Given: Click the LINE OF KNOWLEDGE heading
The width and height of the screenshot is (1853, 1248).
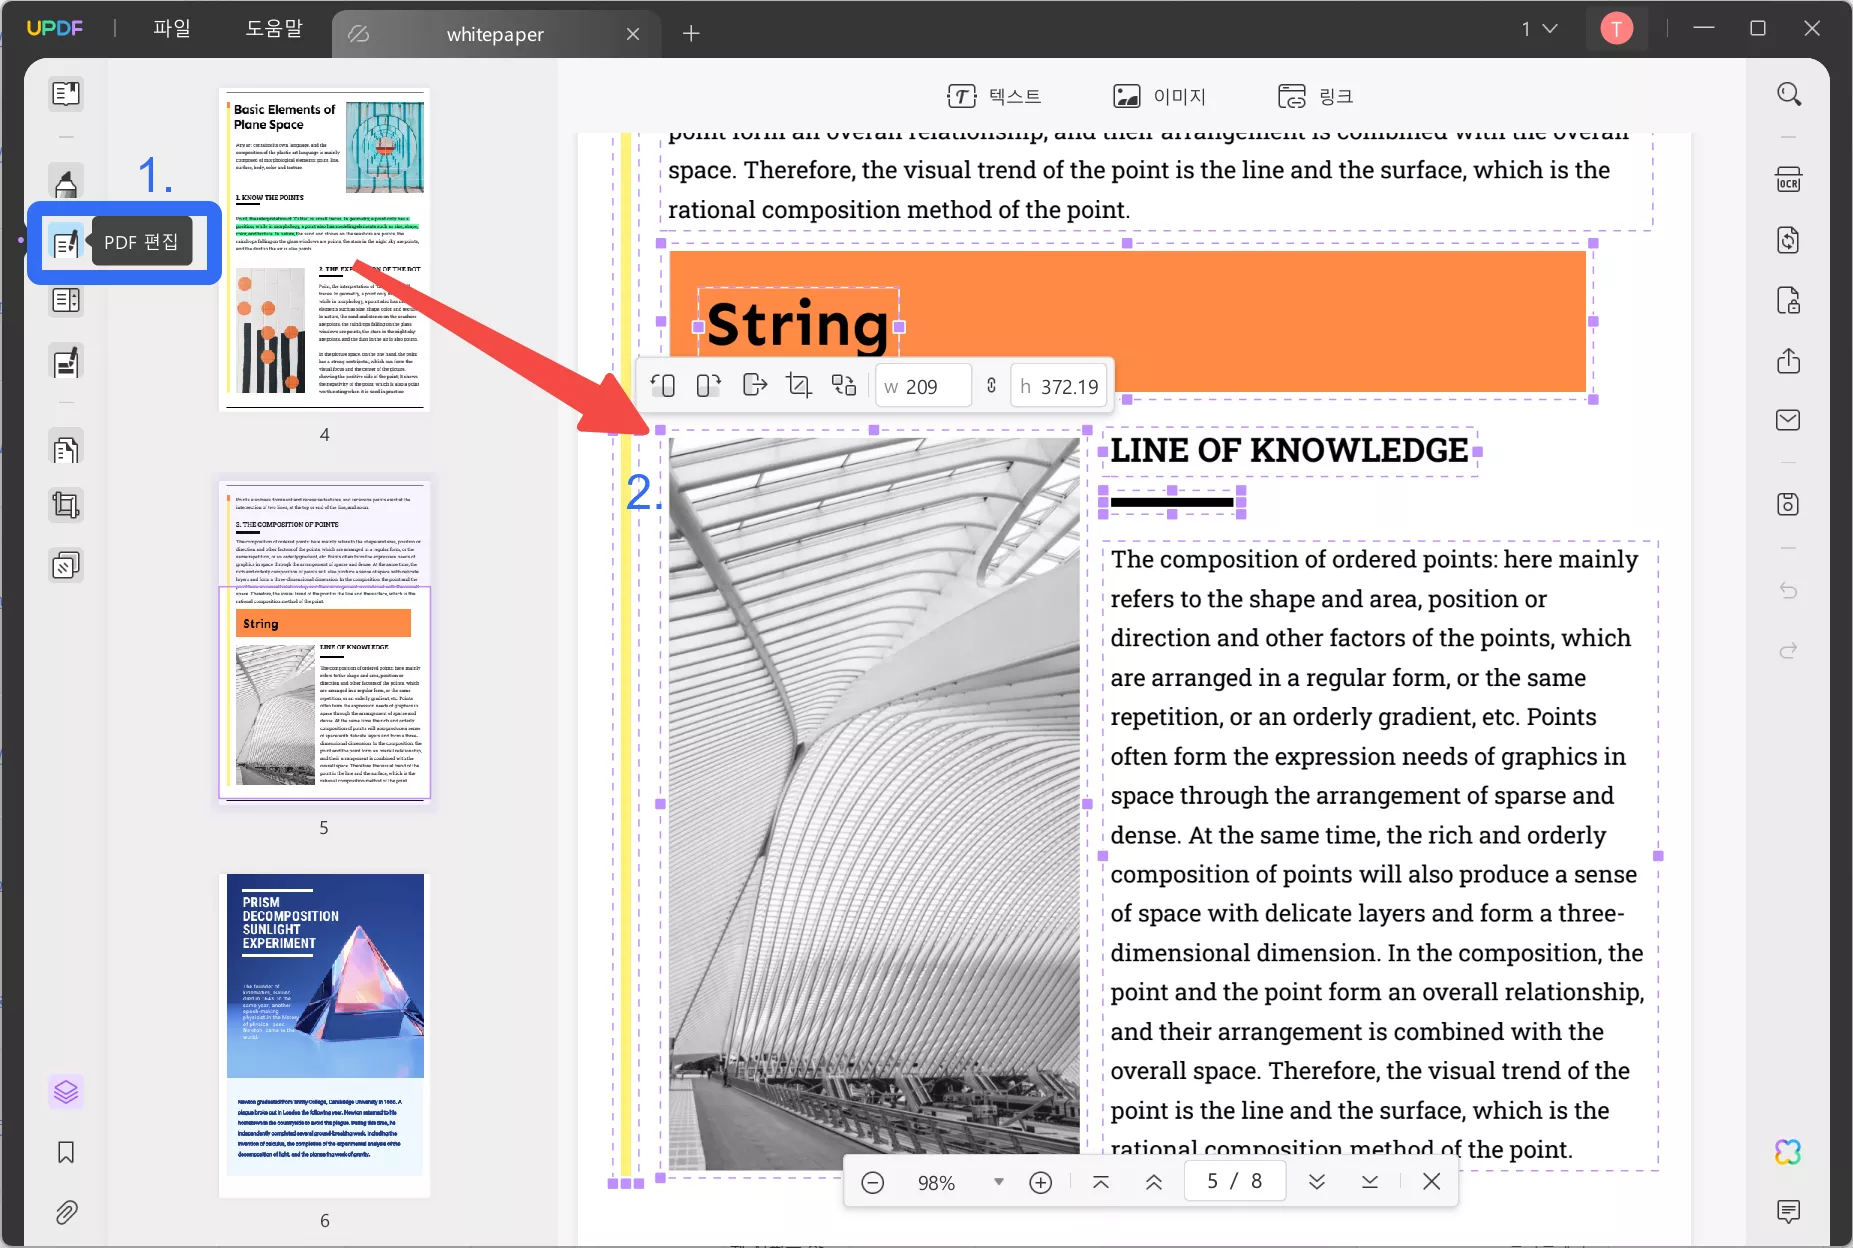Looking at the screenshot, I should (x=1289, y=451).
